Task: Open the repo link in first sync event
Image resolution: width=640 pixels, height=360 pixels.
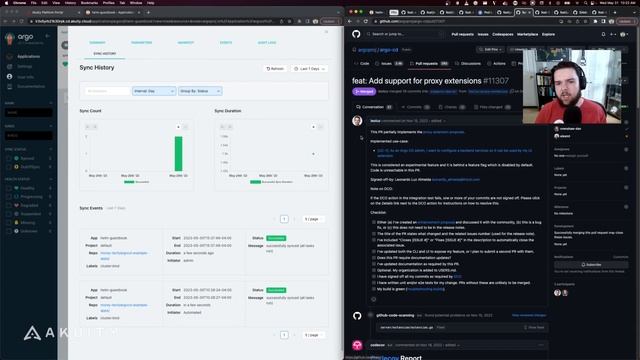Action: click(123, 256)
